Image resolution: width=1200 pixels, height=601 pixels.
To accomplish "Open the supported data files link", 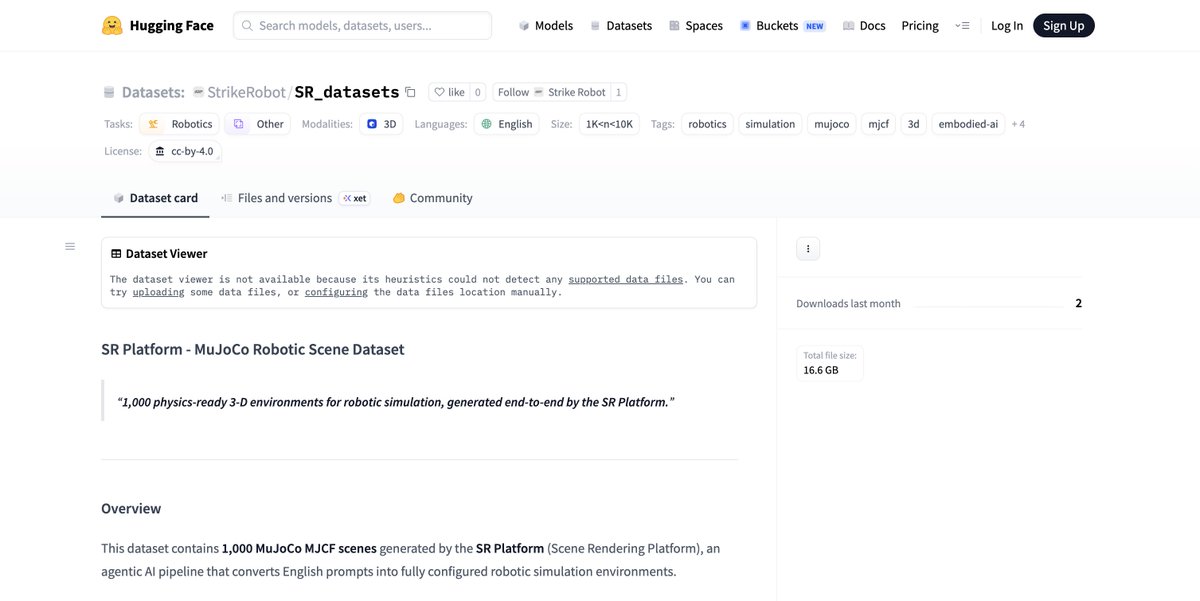I will pyautogui.click(x=626, y=279).
